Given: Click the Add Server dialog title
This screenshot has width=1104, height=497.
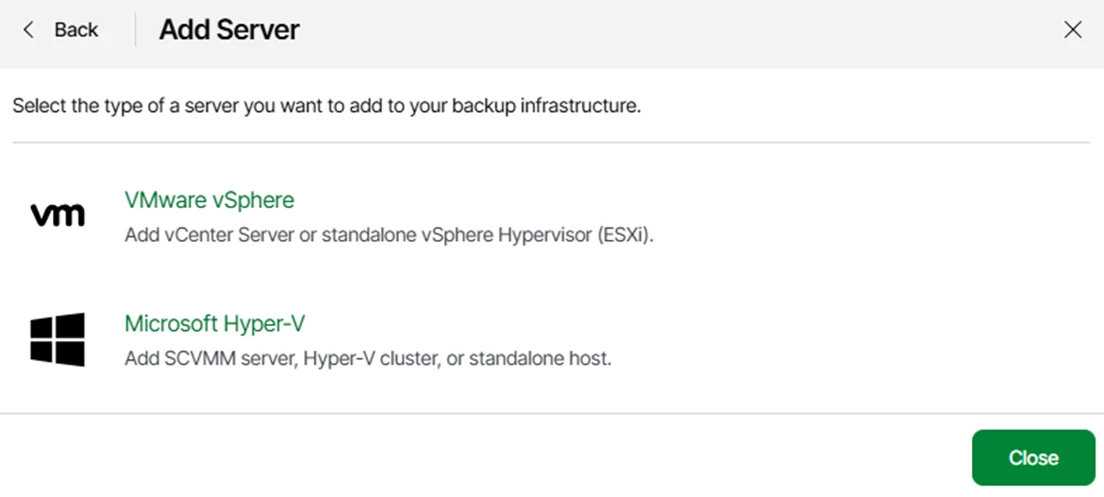Looking at the screenshot, I should click(230, 30).
